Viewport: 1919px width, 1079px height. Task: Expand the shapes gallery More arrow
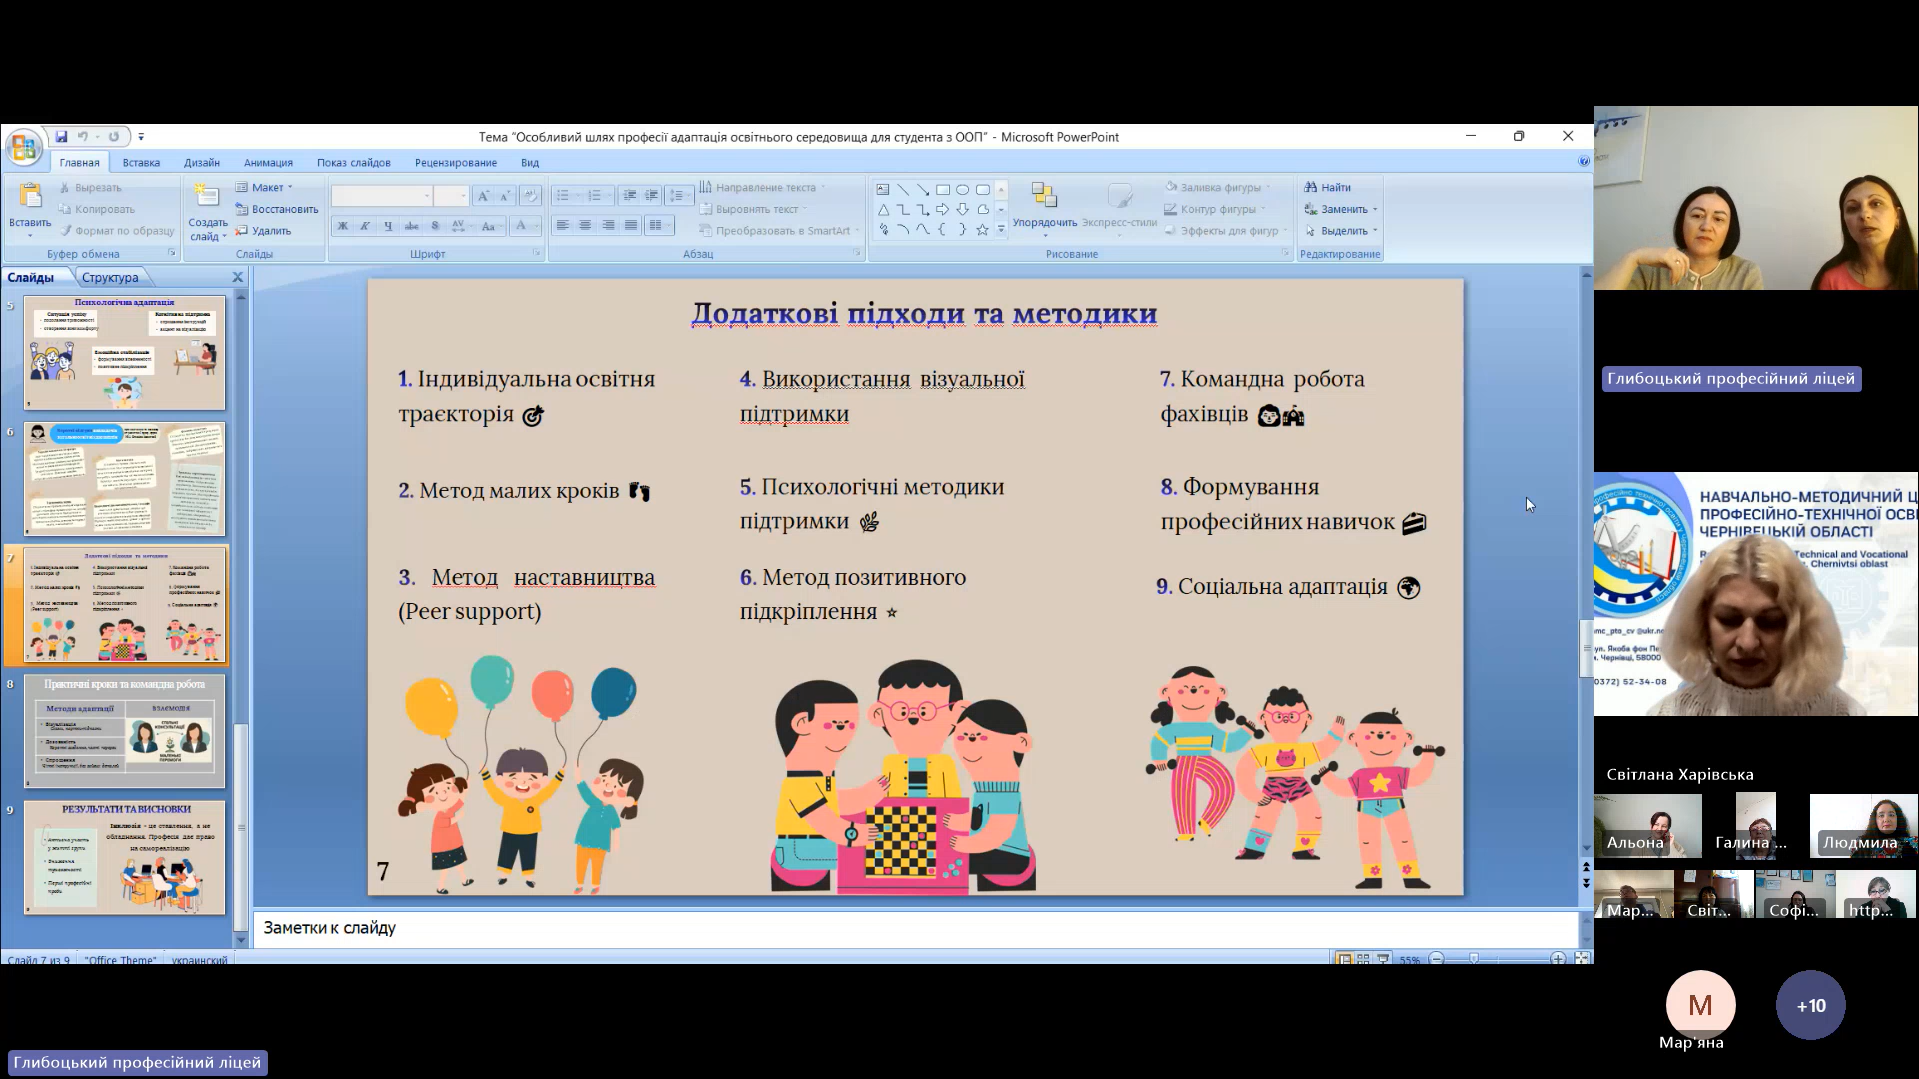(1001, 230)
